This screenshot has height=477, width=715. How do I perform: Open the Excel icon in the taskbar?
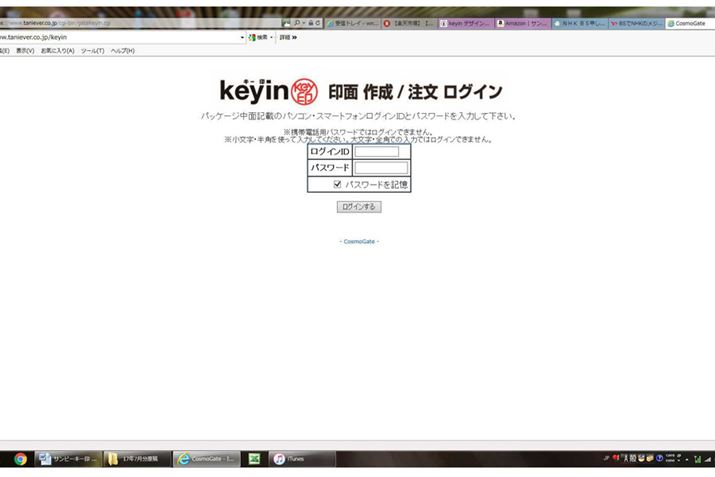point(254,459)
